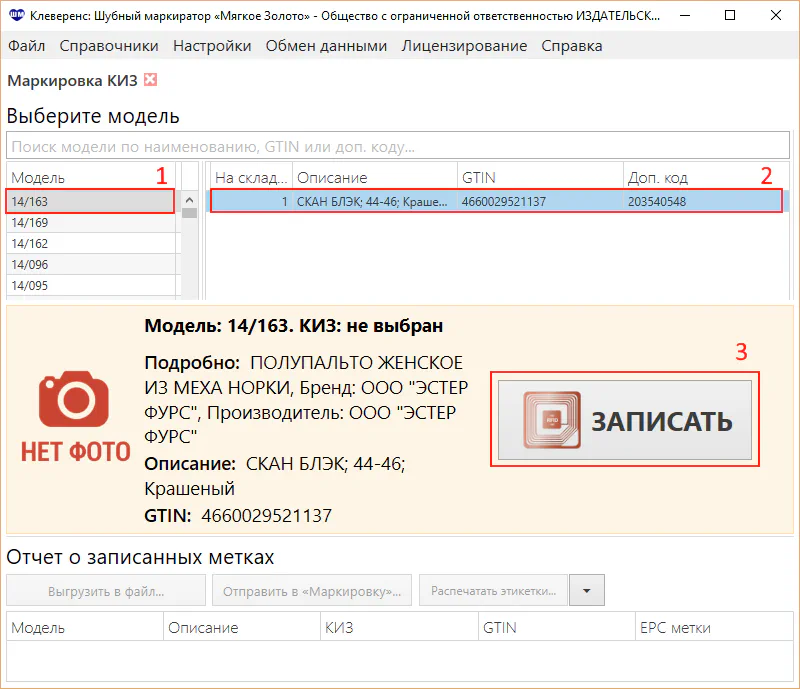The width and height of the screenshot is (800, 689).
Task: Click the Клеверенс app icon in title bar
Action: (x=15, y=16)
